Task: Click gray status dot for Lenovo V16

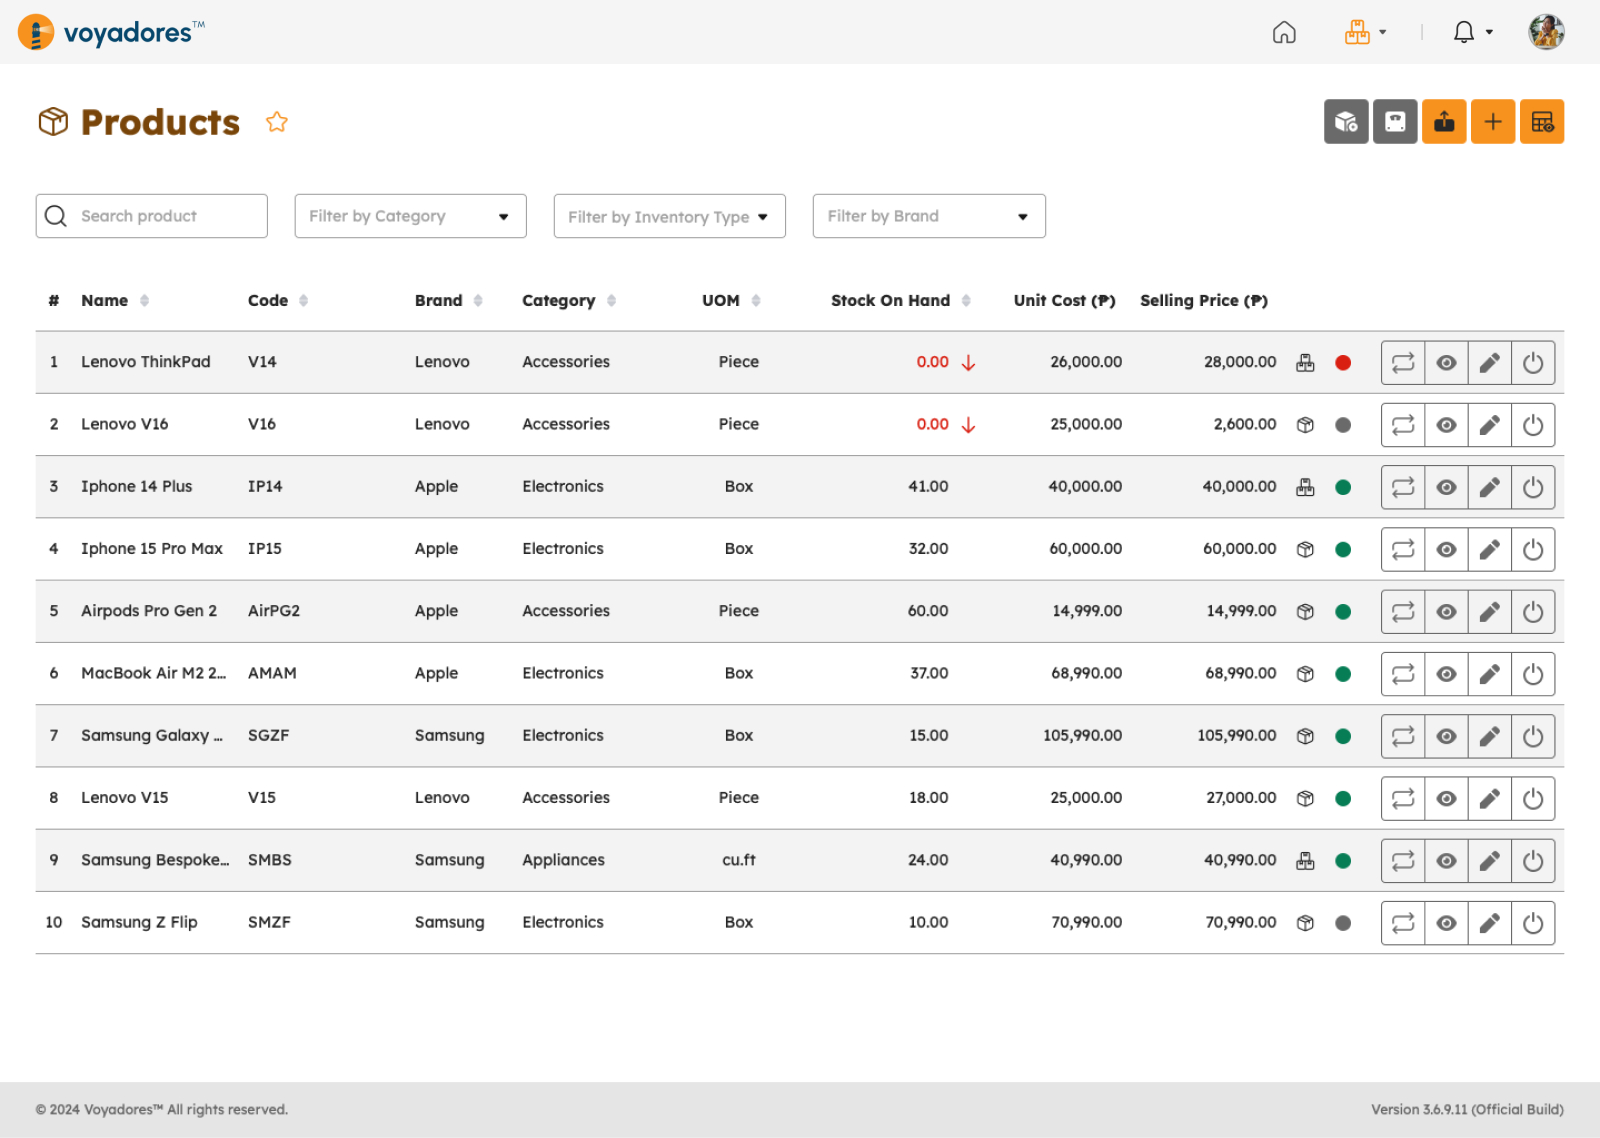Action: [x=1343, y=425]
